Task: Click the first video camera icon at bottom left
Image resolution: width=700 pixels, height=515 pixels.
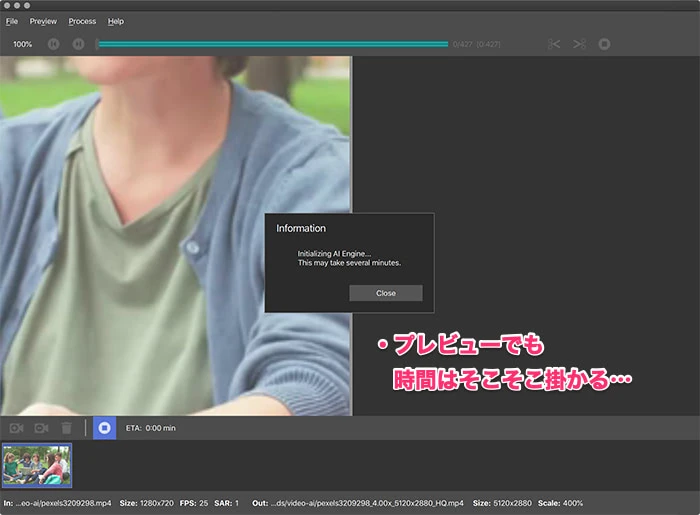Action: [16, 428]
